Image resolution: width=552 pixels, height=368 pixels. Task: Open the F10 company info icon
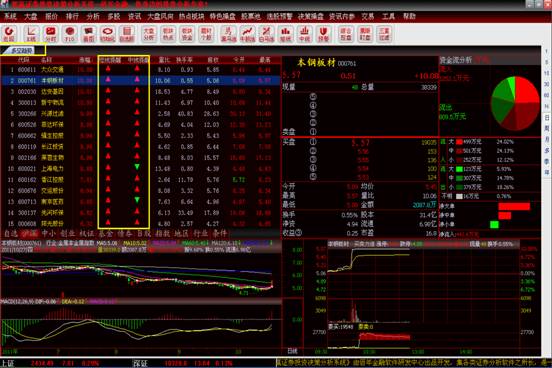pos(70,34)
